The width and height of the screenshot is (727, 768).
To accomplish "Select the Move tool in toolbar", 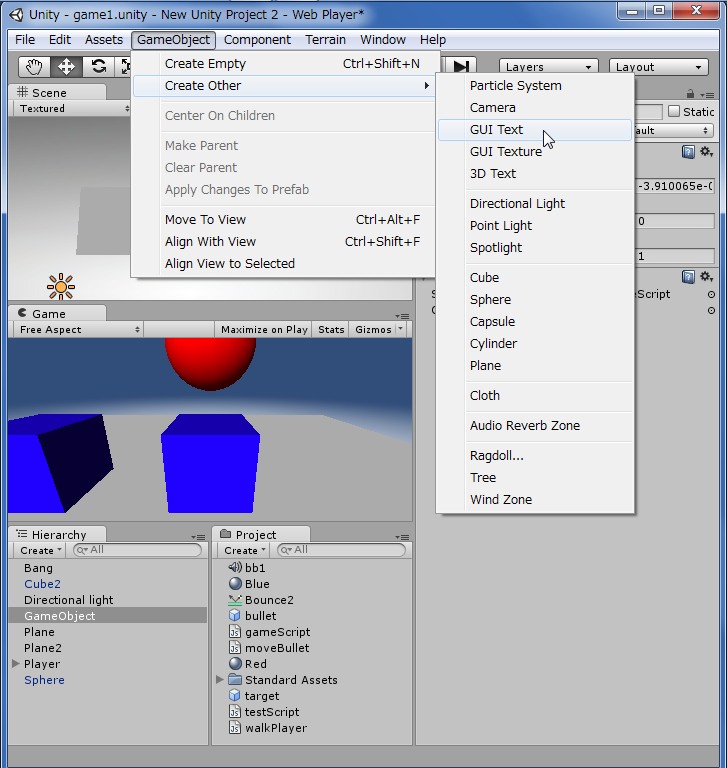I will [x=66, y=66].
